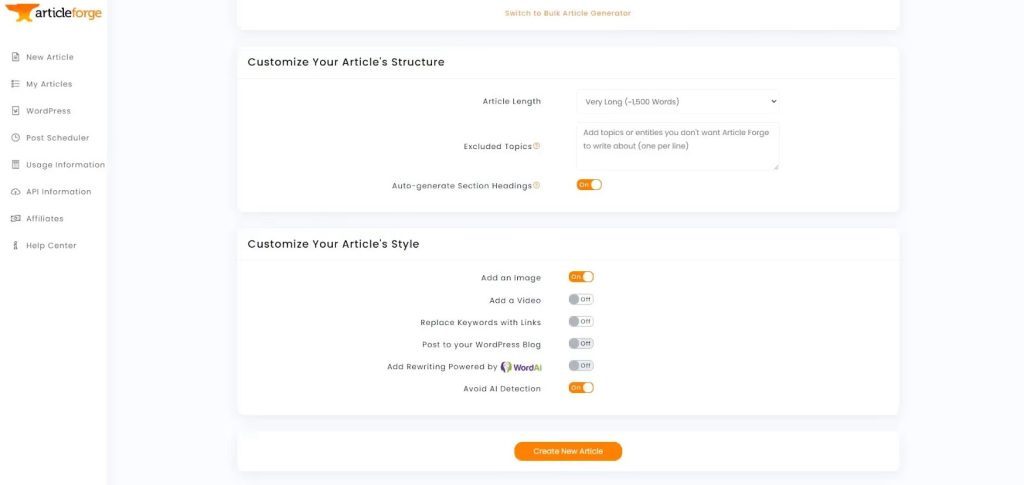This screenshot has height=485, width=1024.
Task: Open New Article in sidebar
Action: (50, 57)
